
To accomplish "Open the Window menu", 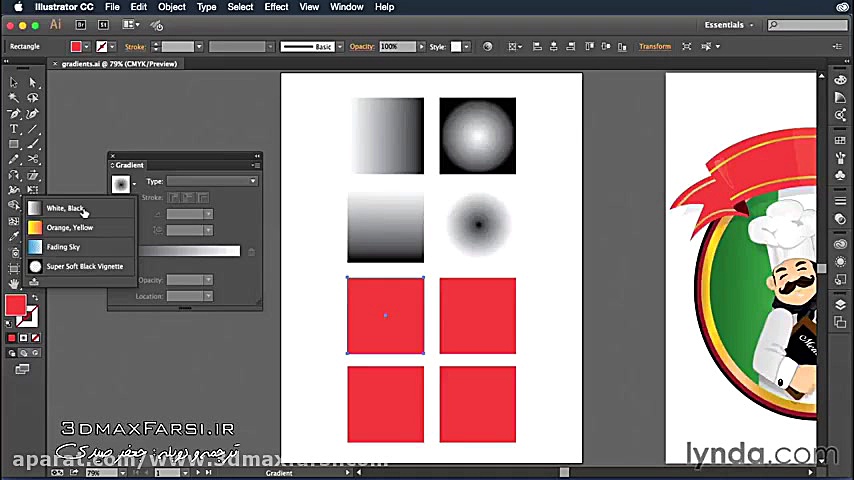I will [x=346, y=7].
